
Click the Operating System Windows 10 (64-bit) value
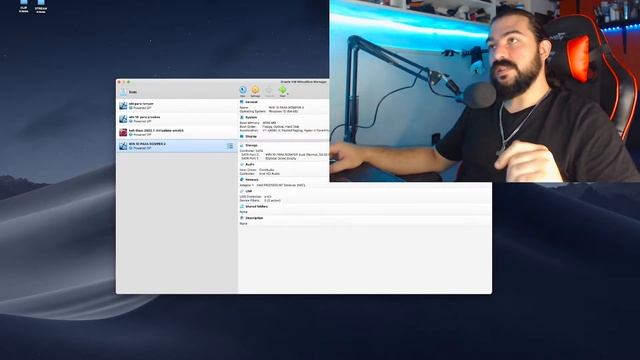tap(283, 111)
